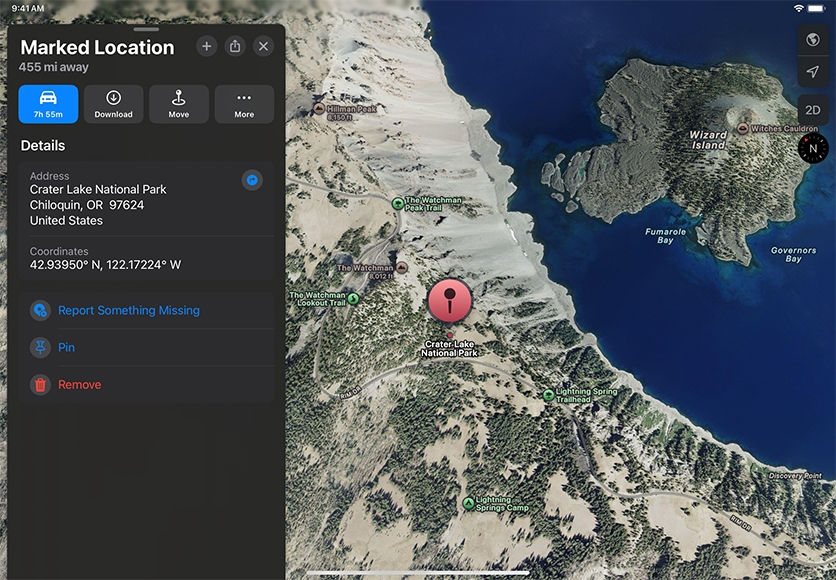Share the marked location
The image size is (836, 580).
(235, 46)
